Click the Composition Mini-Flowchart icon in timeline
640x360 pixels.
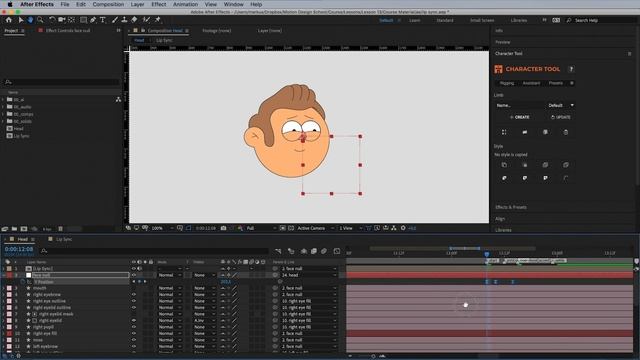(x=278, y=251)
